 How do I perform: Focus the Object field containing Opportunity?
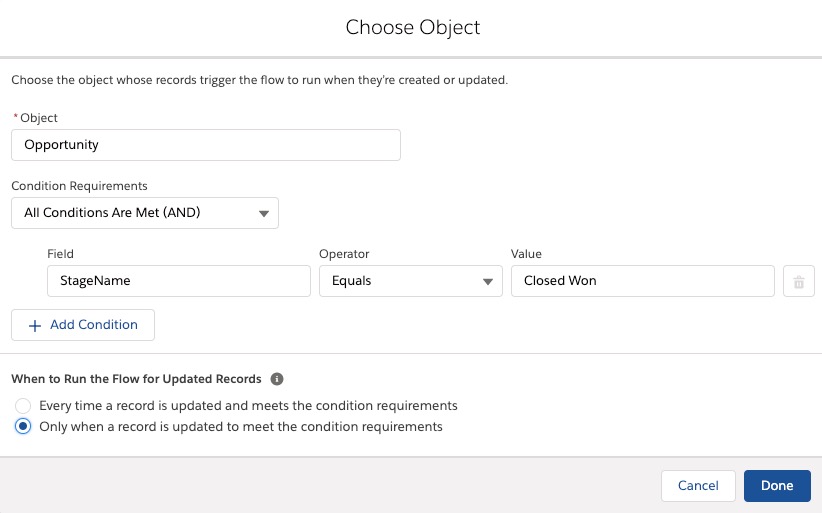tap(206, 145)
